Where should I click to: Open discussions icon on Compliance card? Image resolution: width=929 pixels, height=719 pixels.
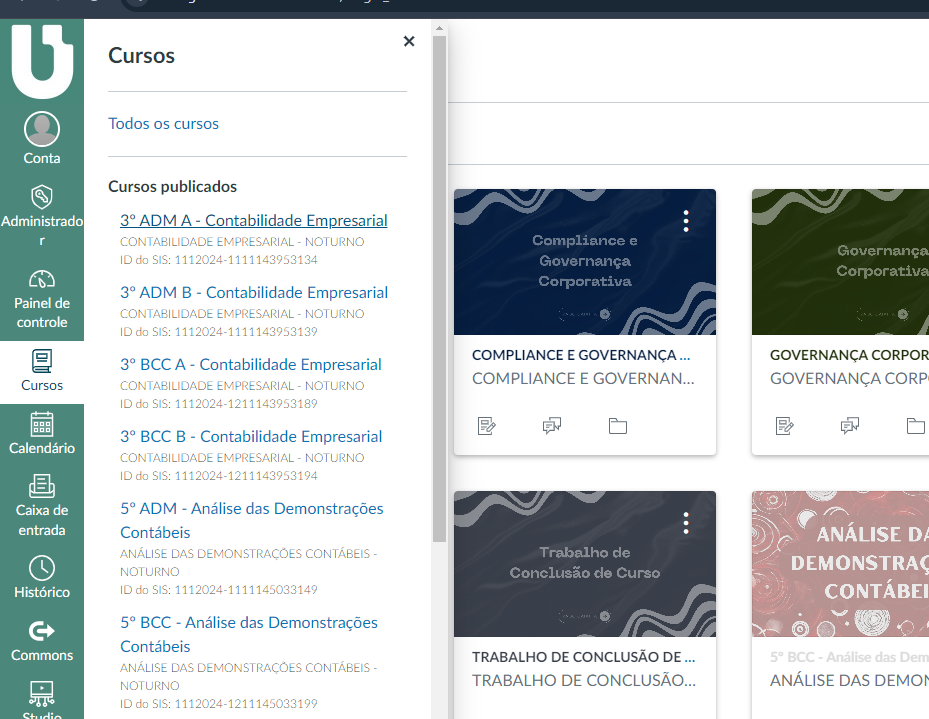pos(551,426)
